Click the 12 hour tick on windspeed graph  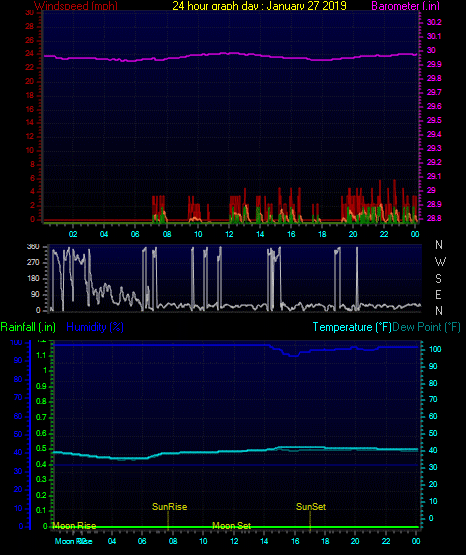pos(229,234)
